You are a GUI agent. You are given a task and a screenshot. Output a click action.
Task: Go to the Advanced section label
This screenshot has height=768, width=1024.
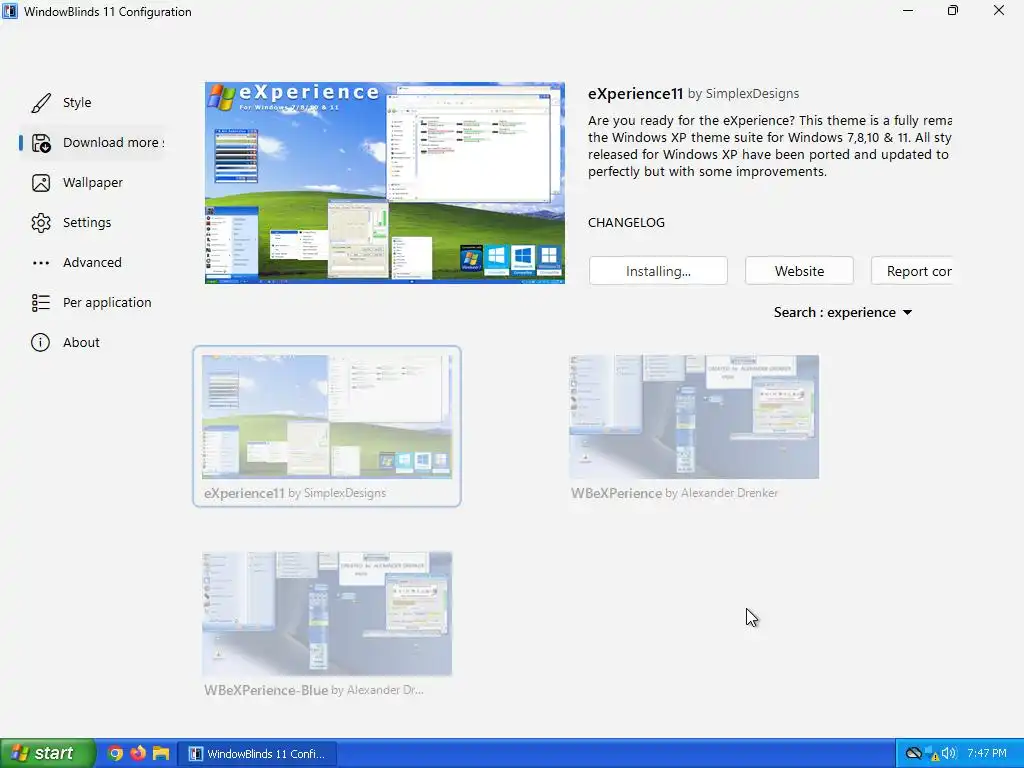pos(92,263)
